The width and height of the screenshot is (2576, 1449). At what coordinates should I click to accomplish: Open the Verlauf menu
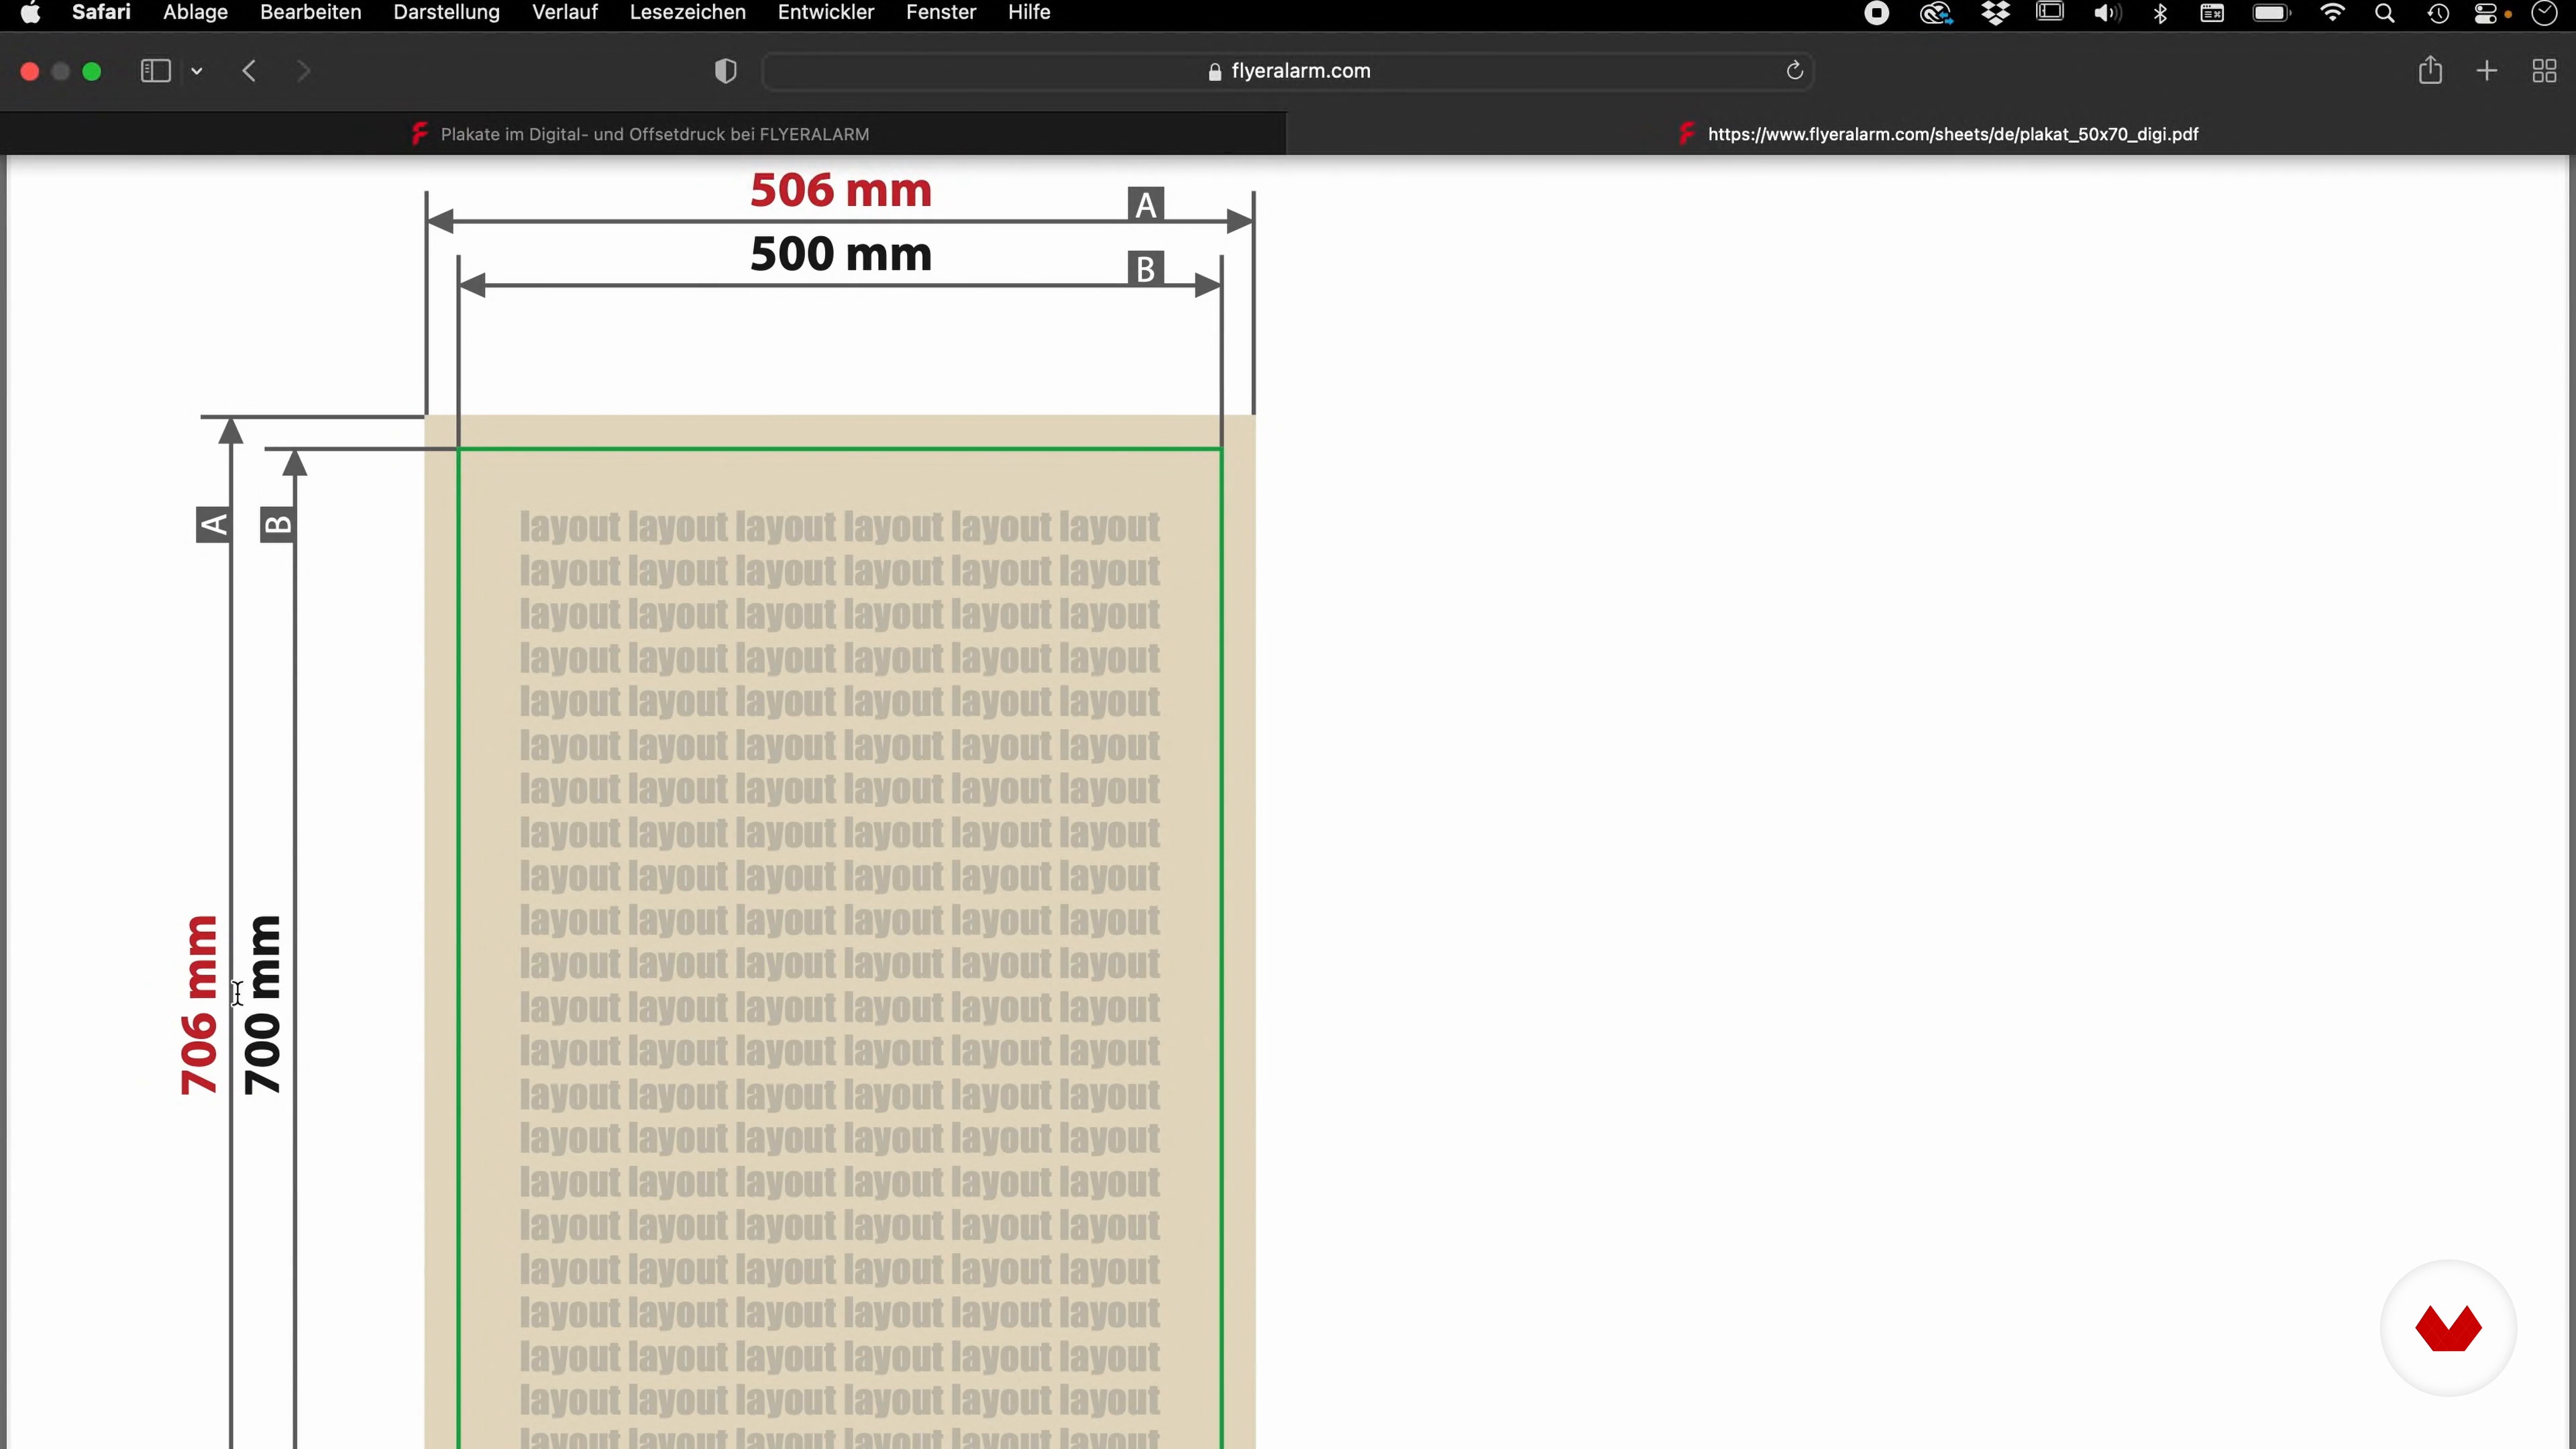tap(564, 12)
